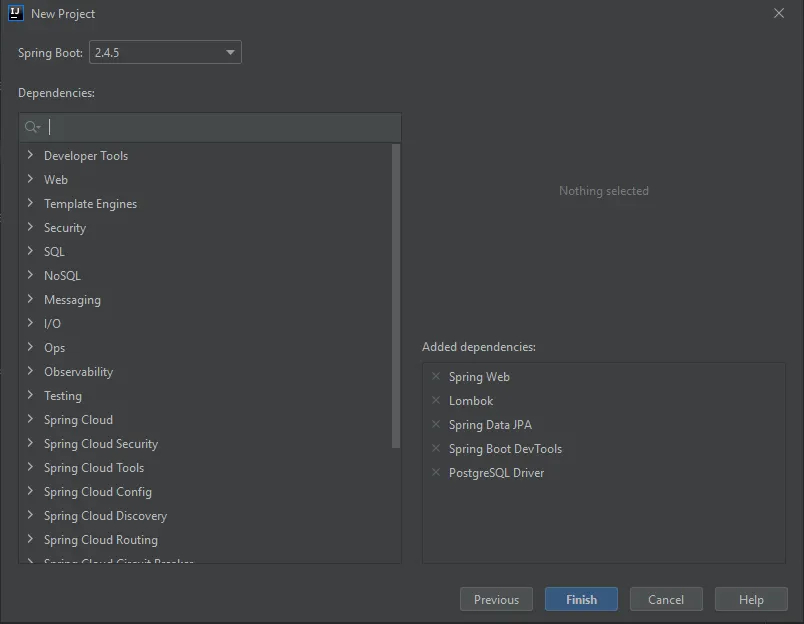Close the New Project dialog
Image resolution: width=804 pixels, height=624 pixels.
[x=778, y=13]
